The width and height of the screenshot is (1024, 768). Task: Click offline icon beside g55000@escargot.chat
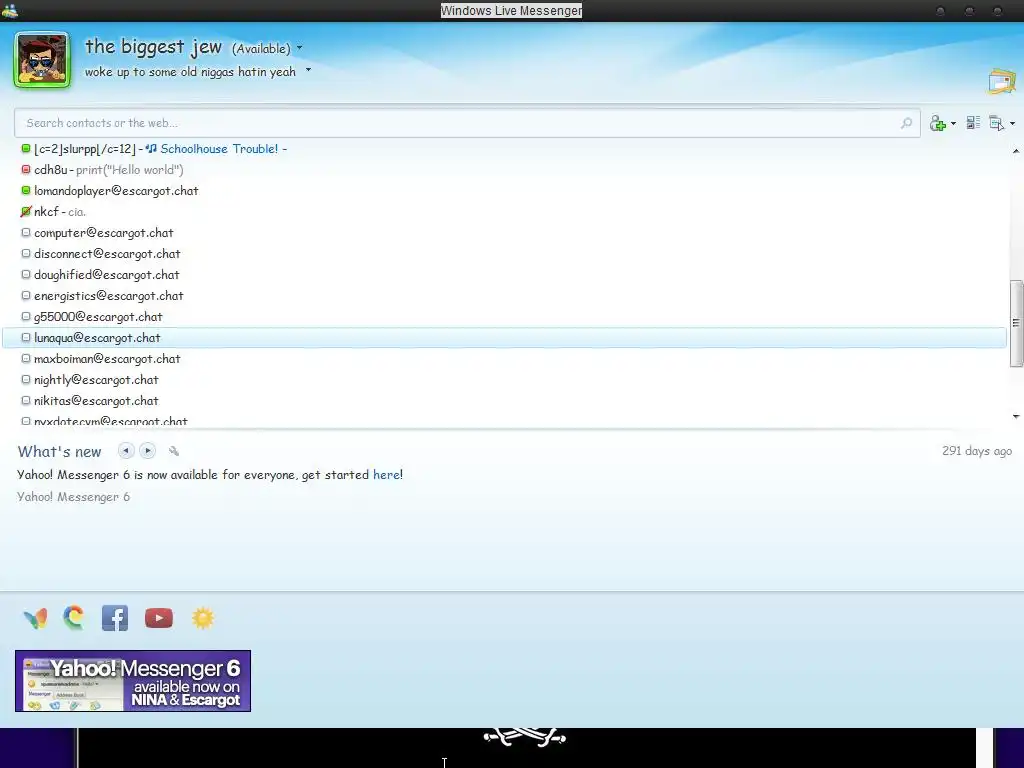tap(26, 316)
